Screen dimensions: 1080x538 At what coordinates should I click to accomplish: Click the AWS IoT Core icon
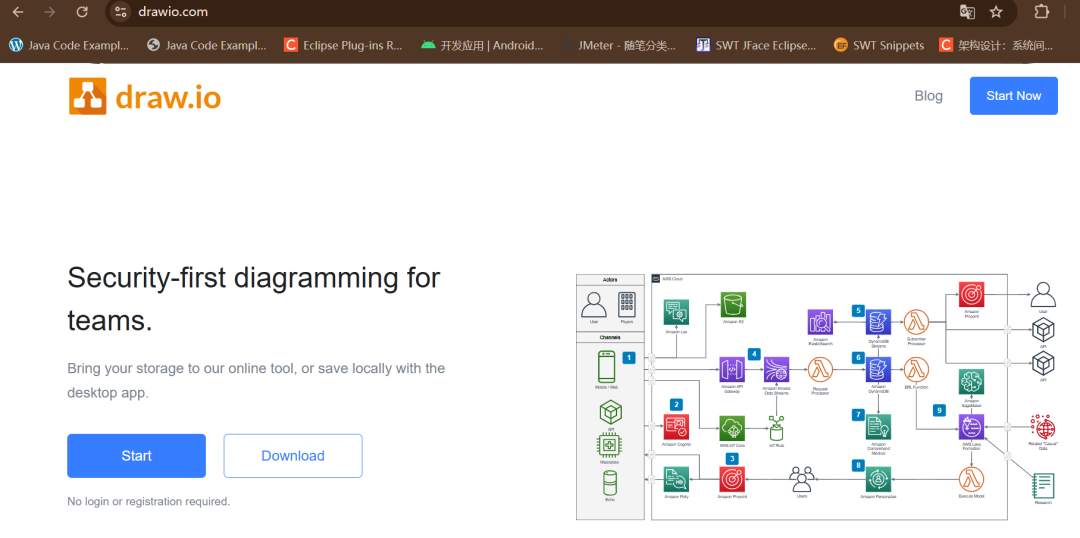[x=731, y=428]
